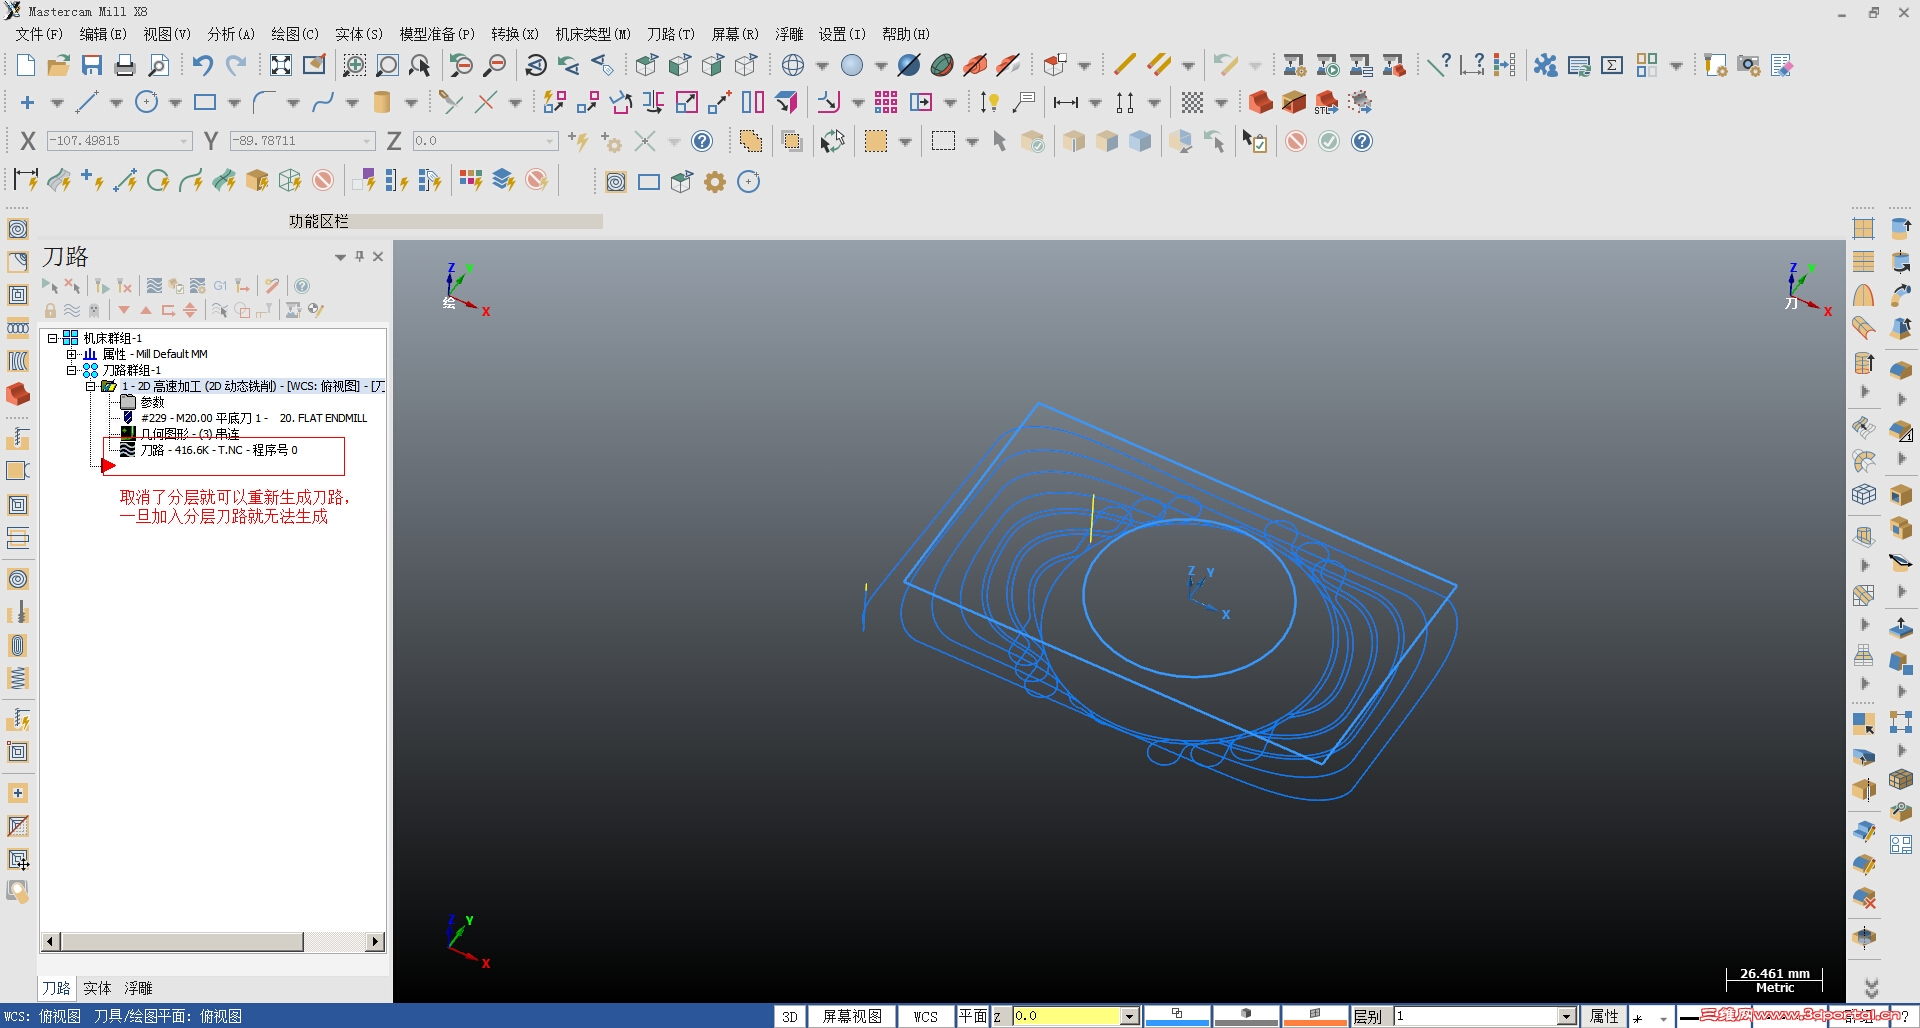The image size is (1920, 1028).
Task: Click the gear icon in the bottom toolbar
Action: click(x=715, y=182)
